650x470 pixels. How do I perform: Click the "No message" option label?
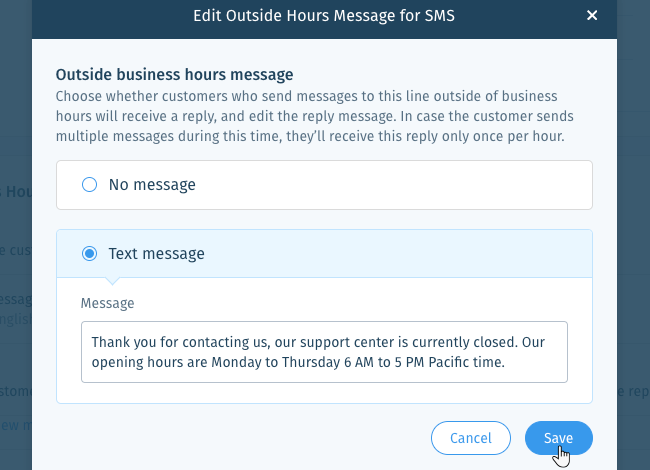[152, 184]
